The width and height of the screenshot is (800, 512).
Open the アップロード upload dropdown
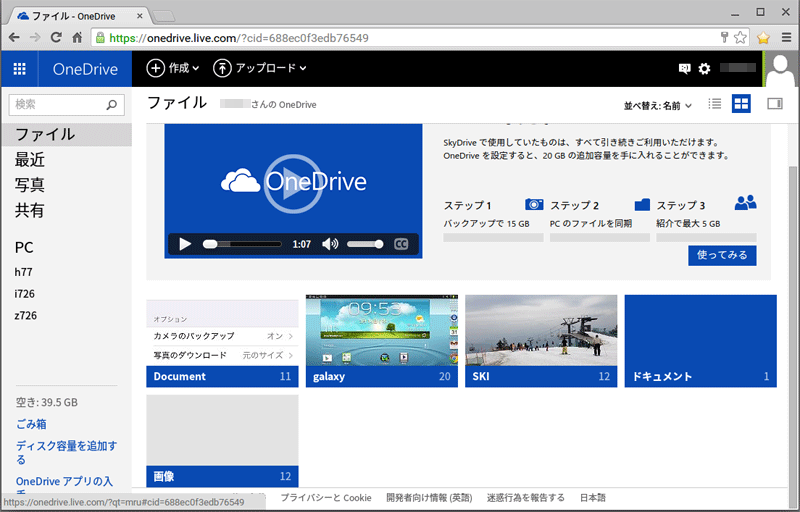pyautogui.click(x=260, y=68)
